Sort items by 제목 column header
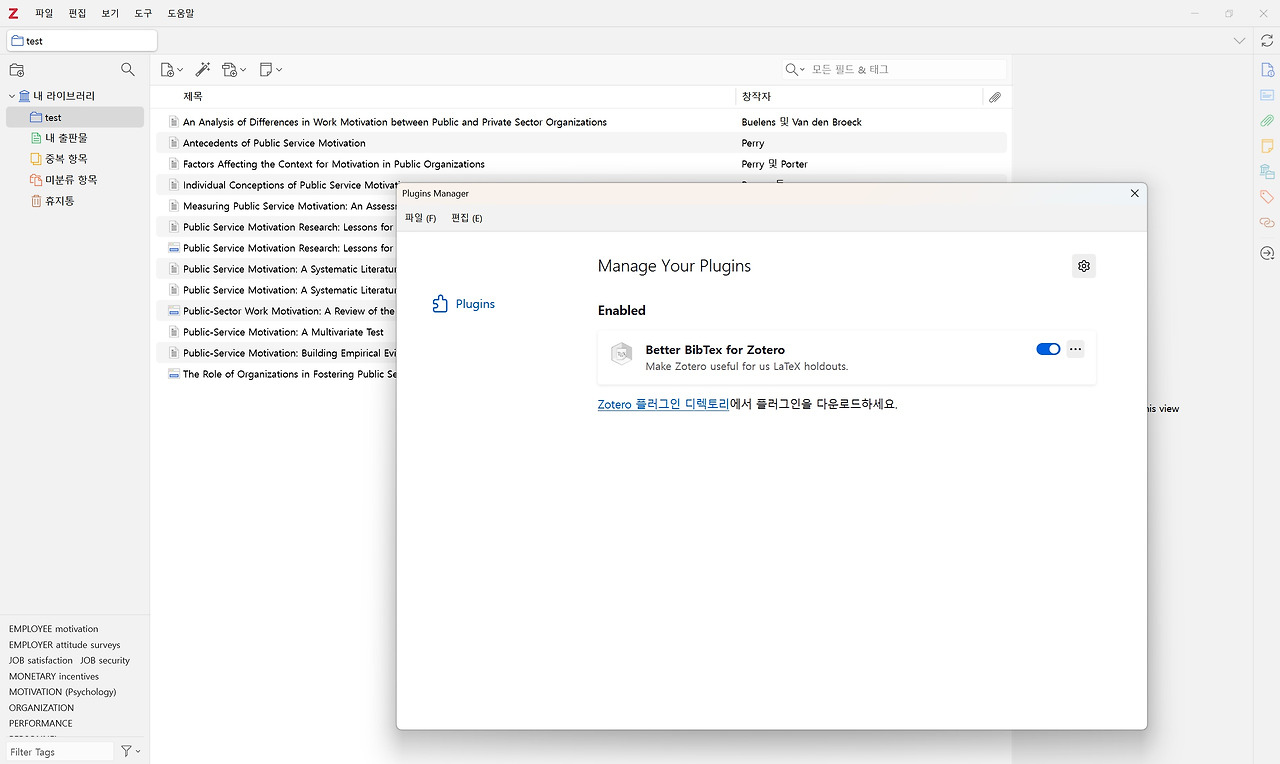The width and height of the screenshot is (1280, 764). tap(193, 97)
